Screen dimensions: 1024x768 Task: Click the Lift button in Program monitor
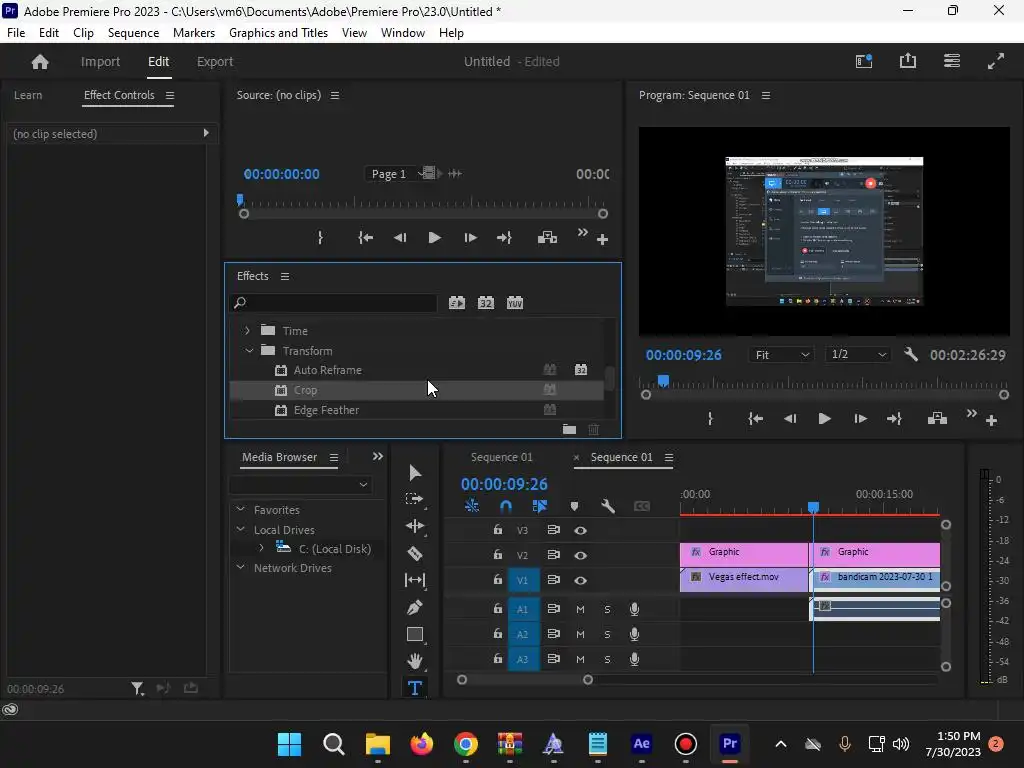point(937,419)
